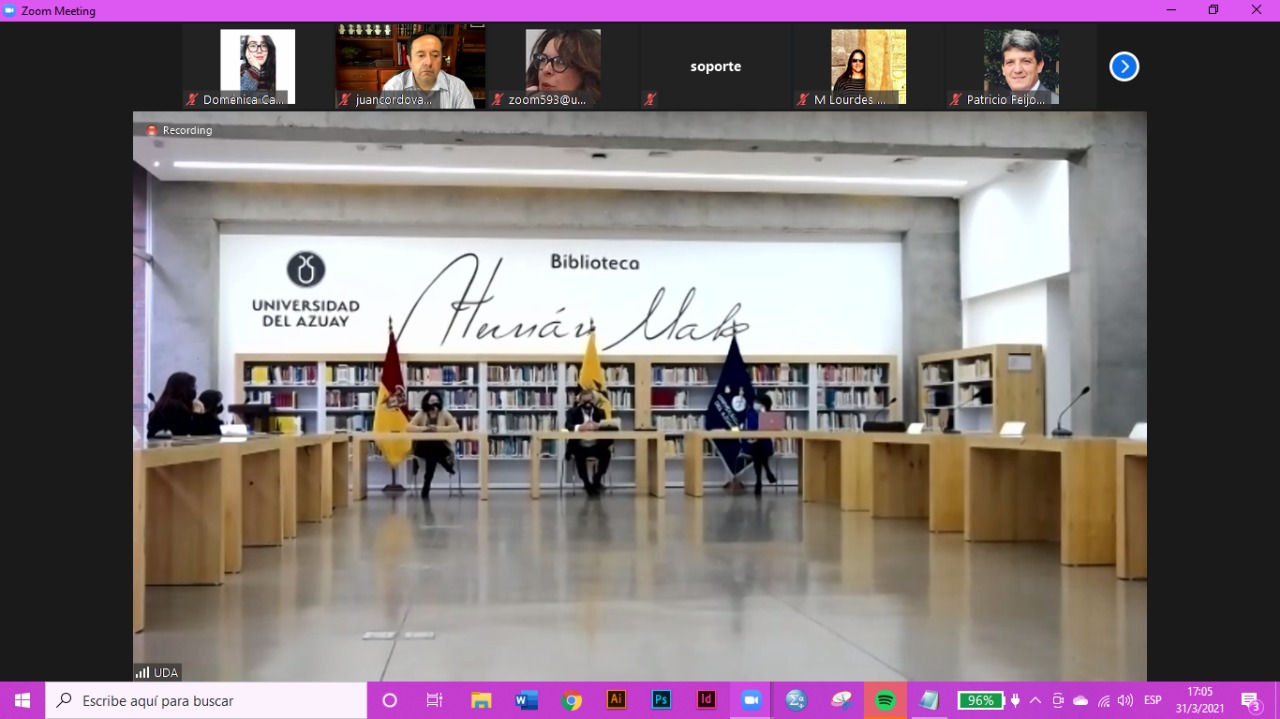Show next participants with blue arrow
Viewport: 1280px width, 719px height.
tap(1124, 67)
